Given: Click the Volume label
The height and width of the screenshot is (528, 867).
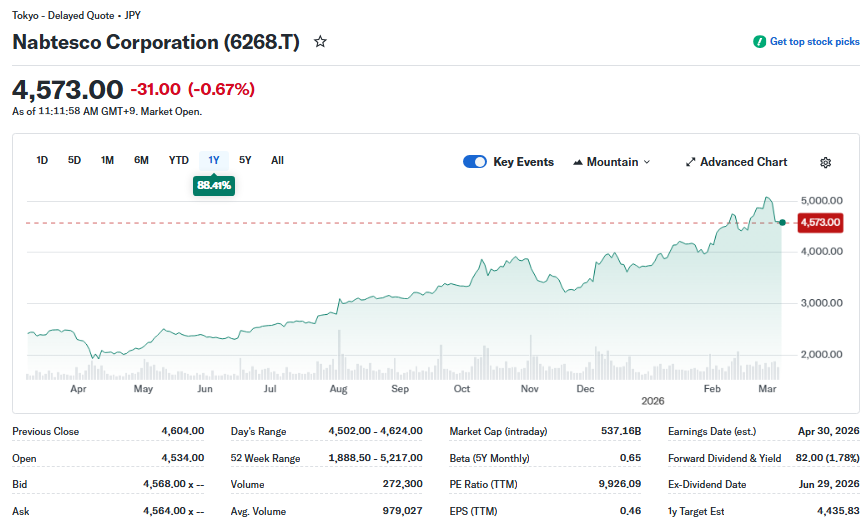Looking at the screenshot, I should 247,484.
